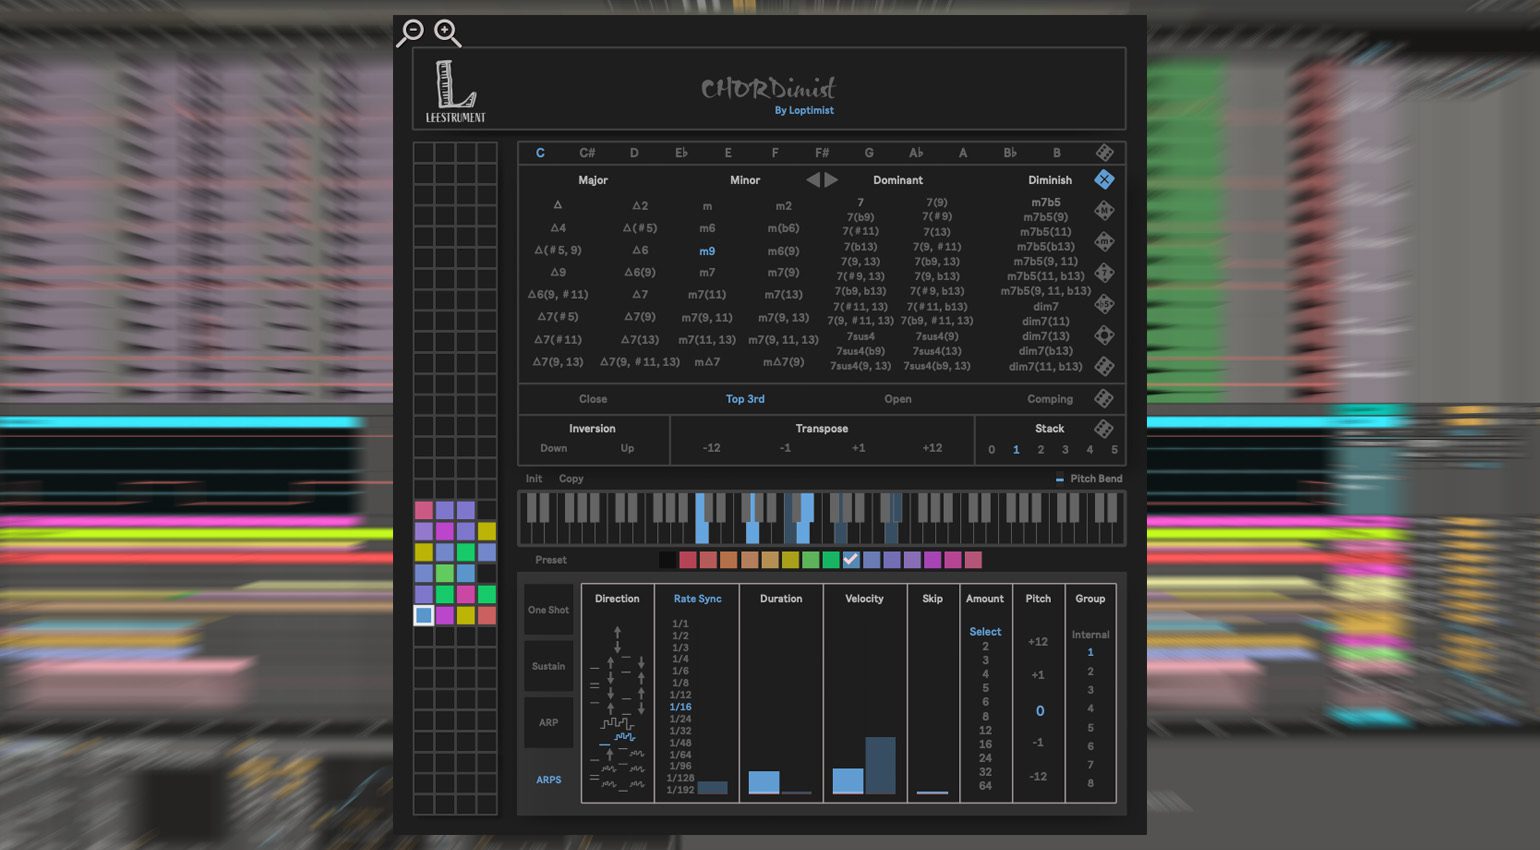Select the gray step-pattern direction icon
1540x850 pixels.
[x=617, y=722]
